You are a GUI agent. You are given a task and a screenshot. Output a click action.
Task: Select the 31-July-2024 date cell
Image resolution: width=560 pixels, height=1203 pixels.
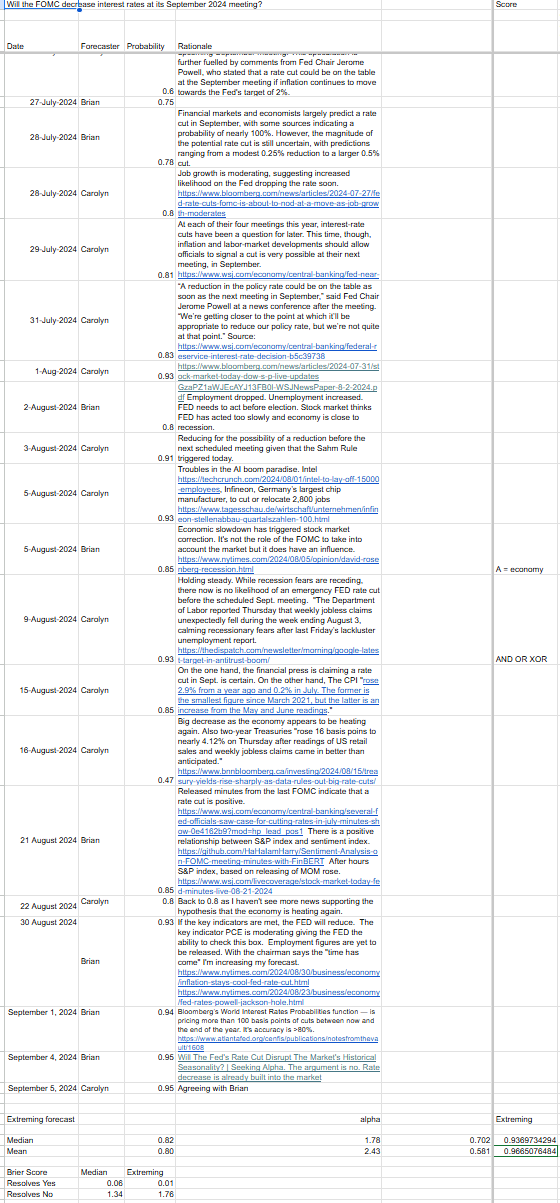41,320
